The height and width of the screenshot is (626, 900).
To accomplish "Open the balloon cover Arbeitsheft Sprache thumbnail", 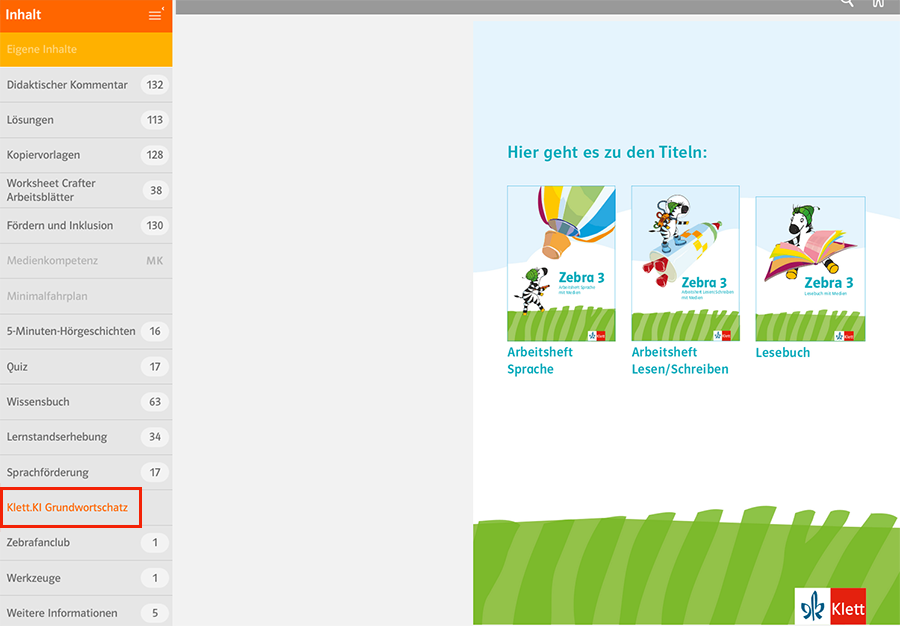I will point(561,263).
